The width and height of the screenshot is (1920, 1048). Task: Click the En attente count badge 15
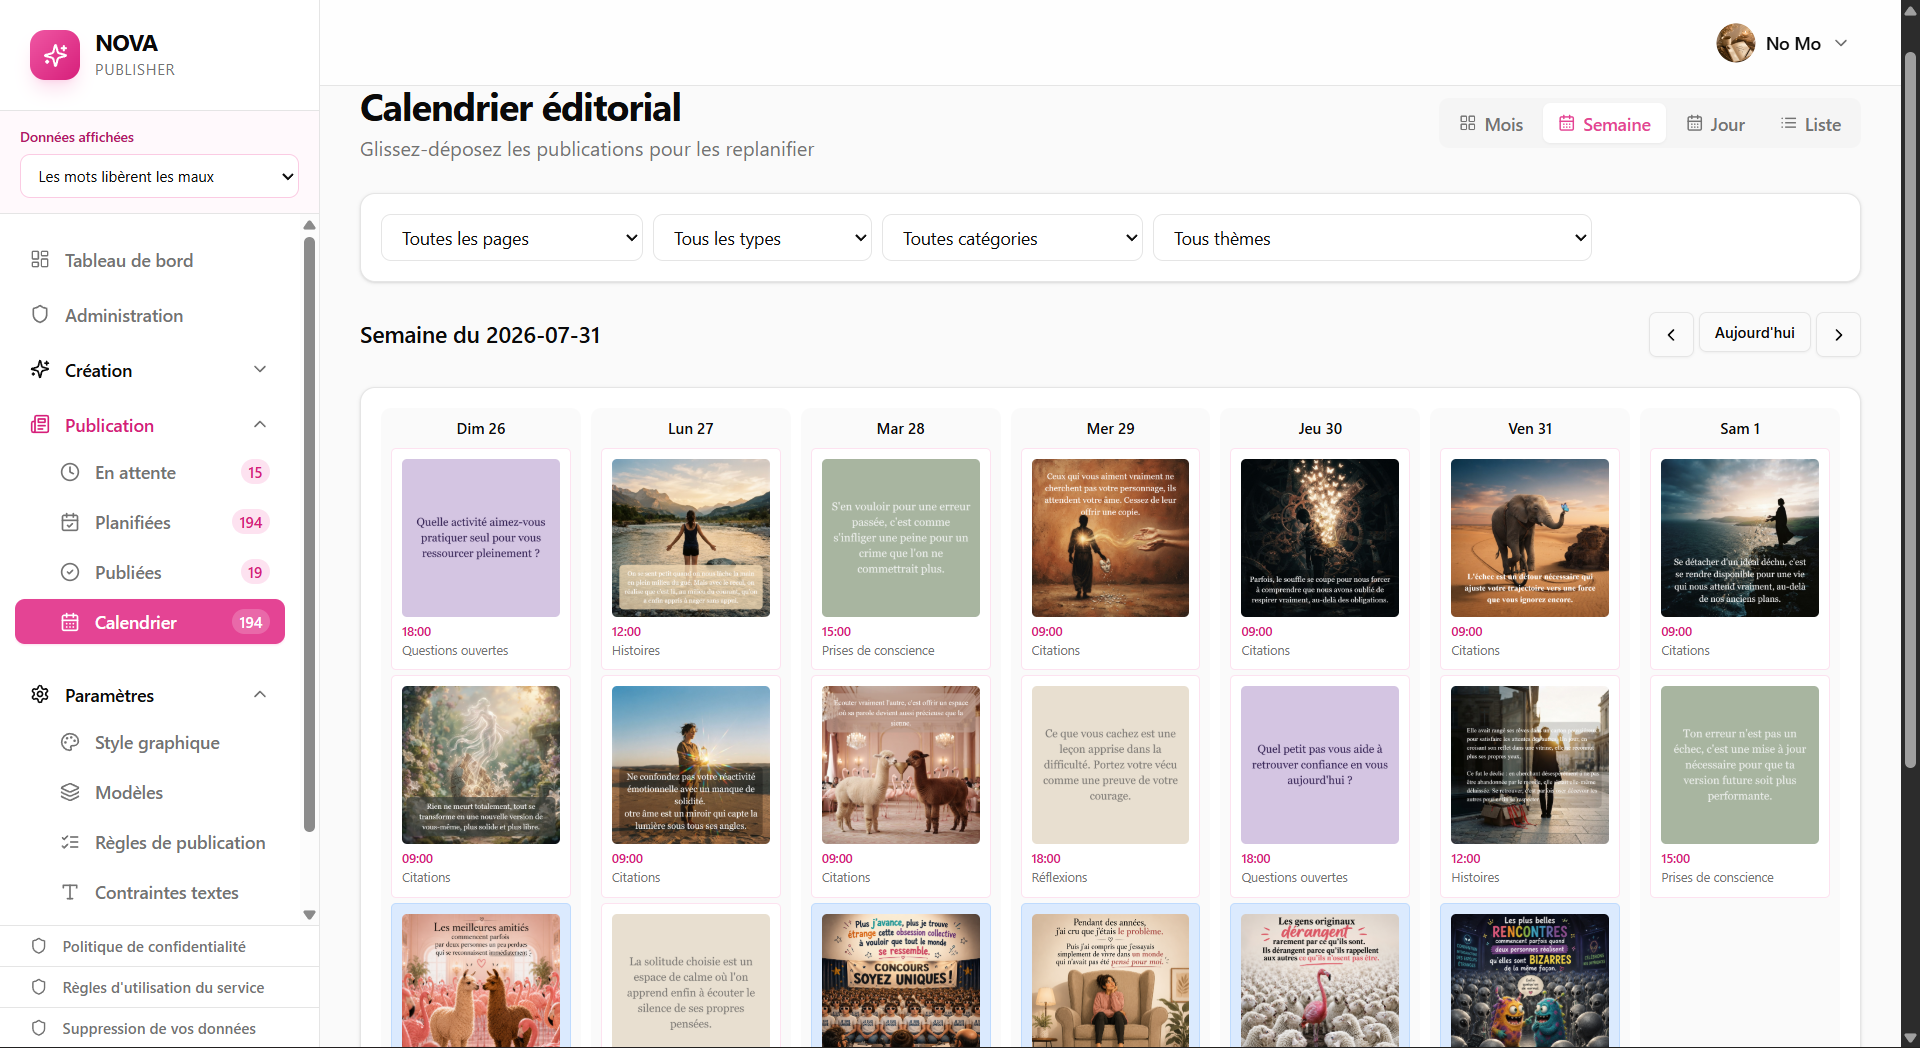click(255, 472)
